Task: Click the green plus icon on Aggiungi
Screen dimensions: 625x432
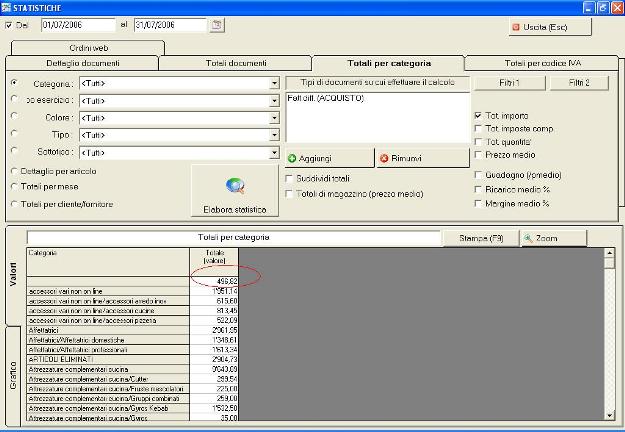Action: (x=292, y=159)
